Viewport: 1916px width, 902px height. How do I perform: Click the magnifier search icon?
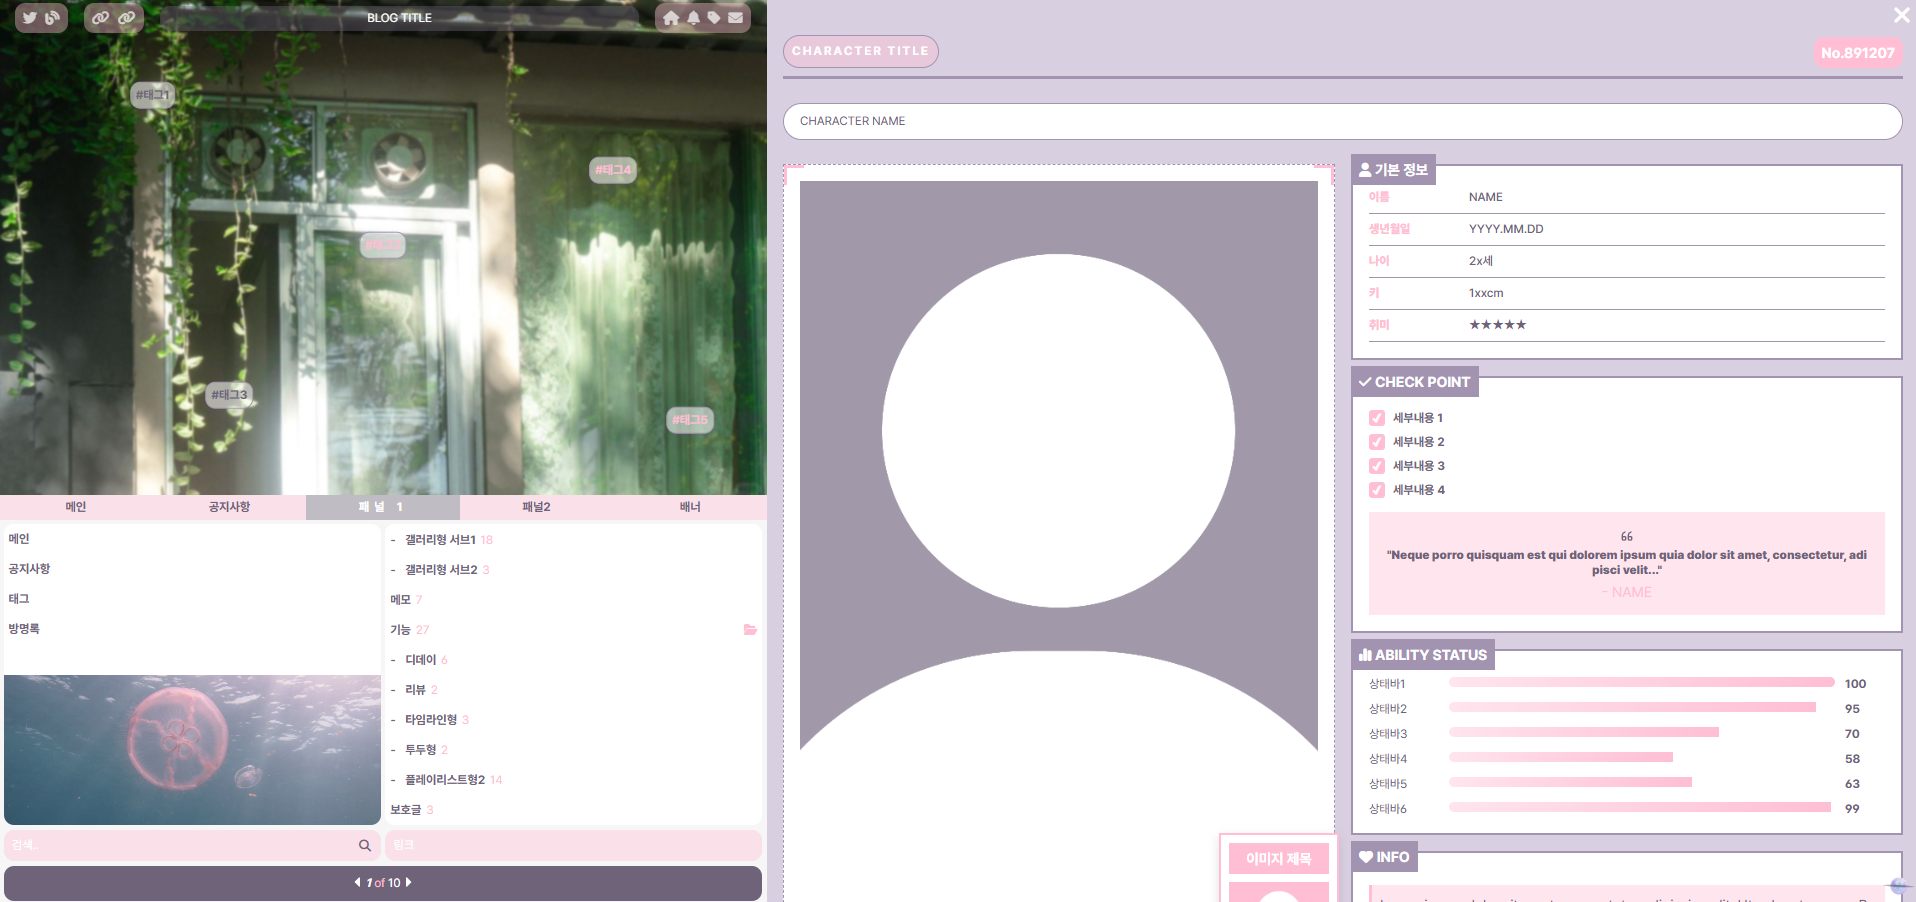(x=365, y=845)
